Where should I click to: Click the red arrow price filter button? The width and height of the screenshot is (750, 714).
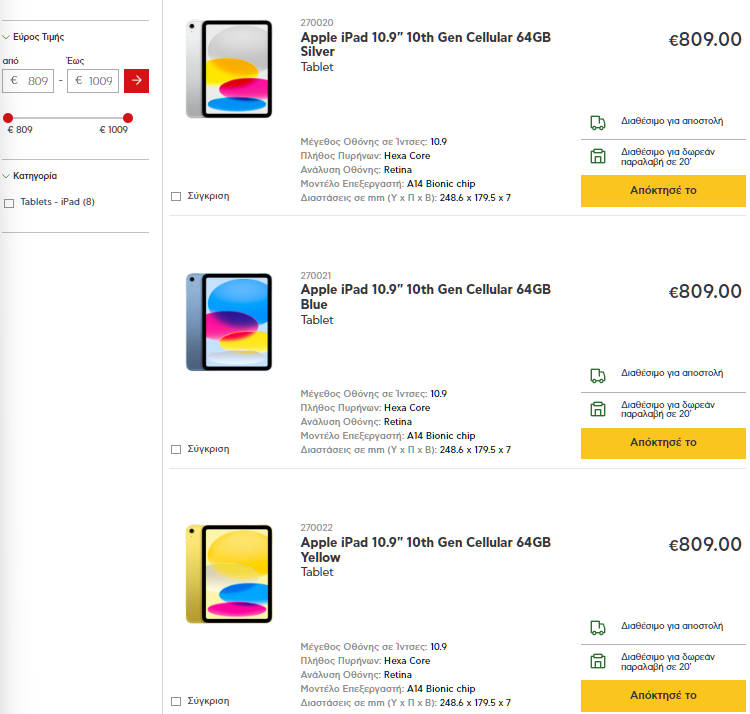pyautogui.click(x=136, y=80)
